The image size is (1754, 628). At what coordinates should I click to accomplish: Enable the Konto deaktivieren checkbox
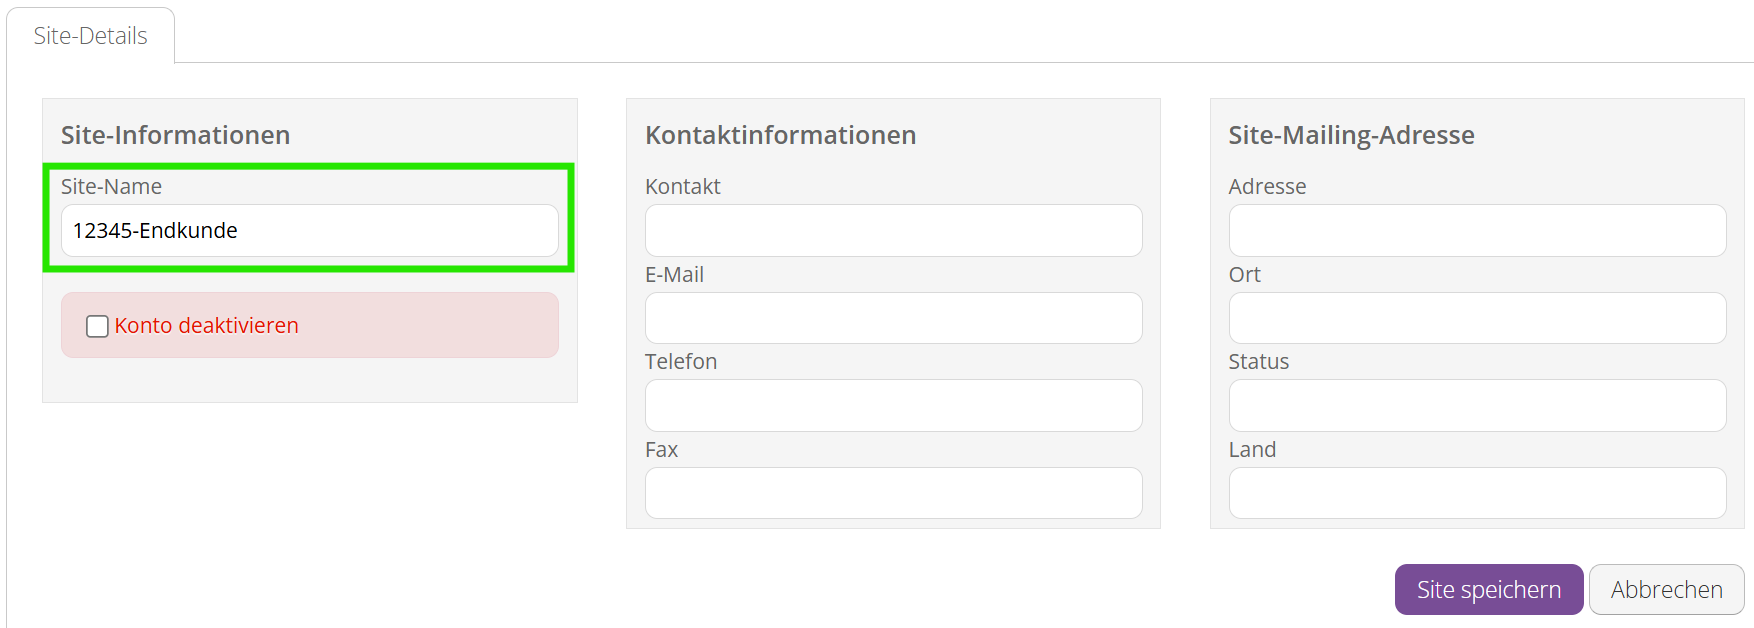(97, 326)
